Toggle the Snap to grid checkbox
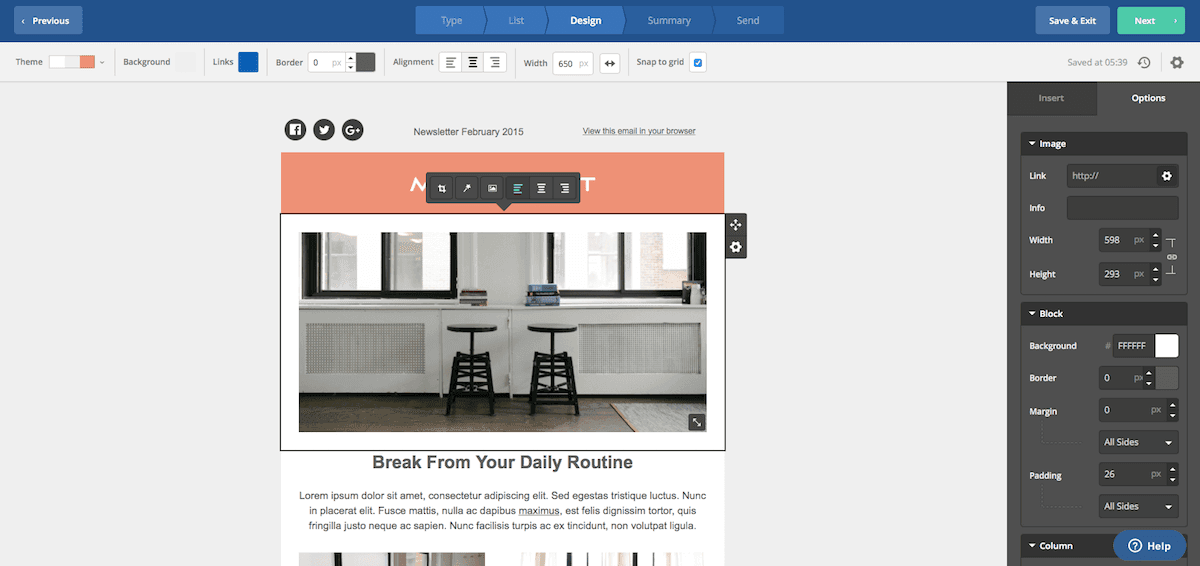1200x566 pixels. 698,62
